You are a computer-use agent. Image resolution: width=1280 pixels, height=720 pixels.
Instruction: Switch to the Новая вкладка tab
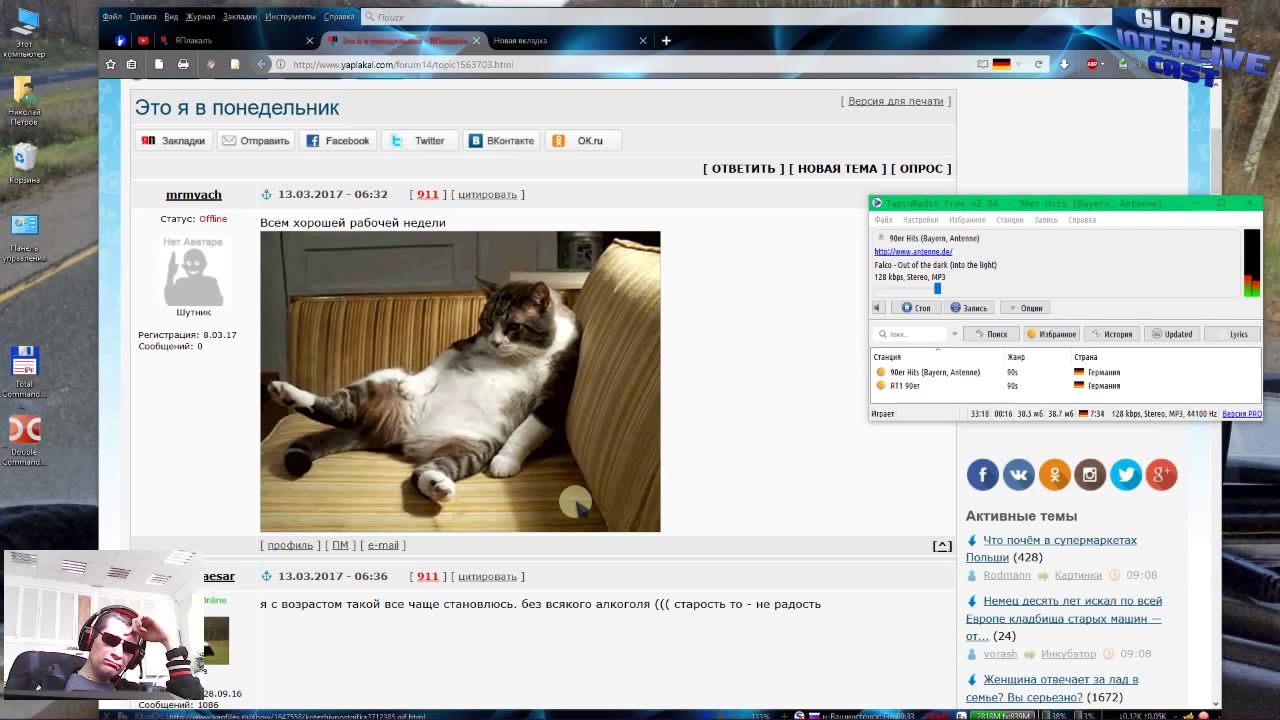[520, 40]
